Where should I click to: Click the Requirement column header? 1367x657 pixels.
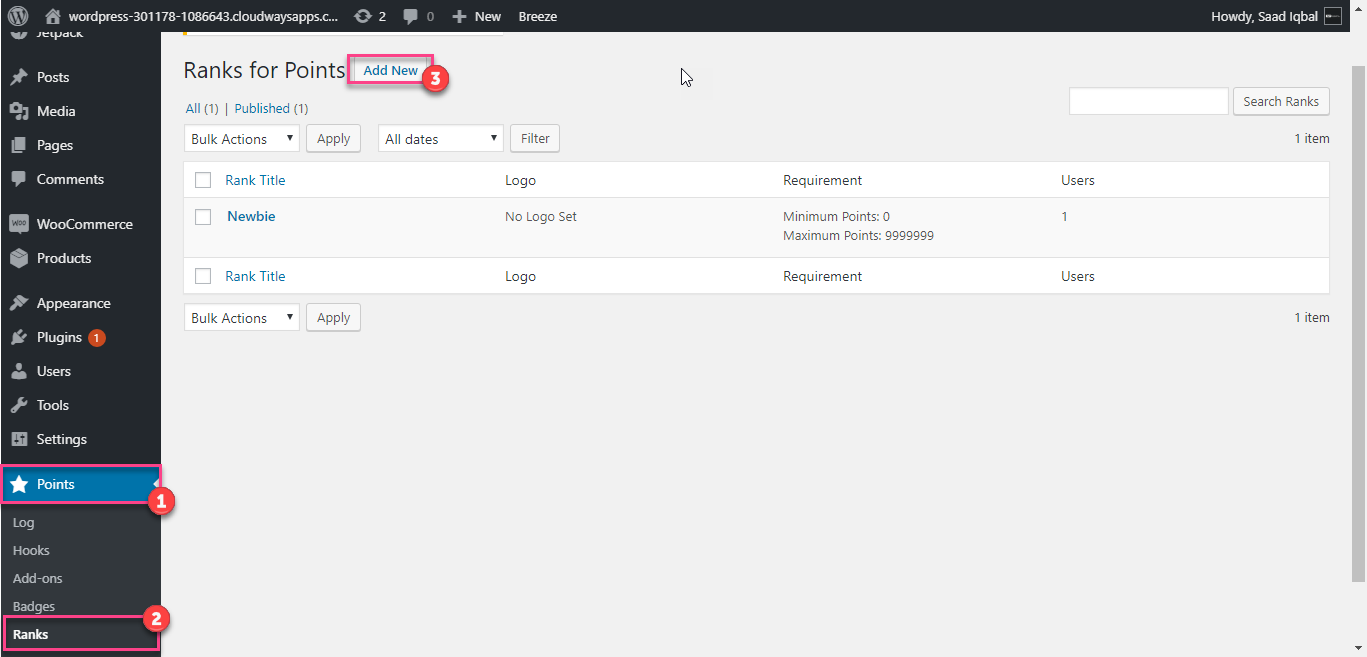pyautogui.click(x=822, y=180)
